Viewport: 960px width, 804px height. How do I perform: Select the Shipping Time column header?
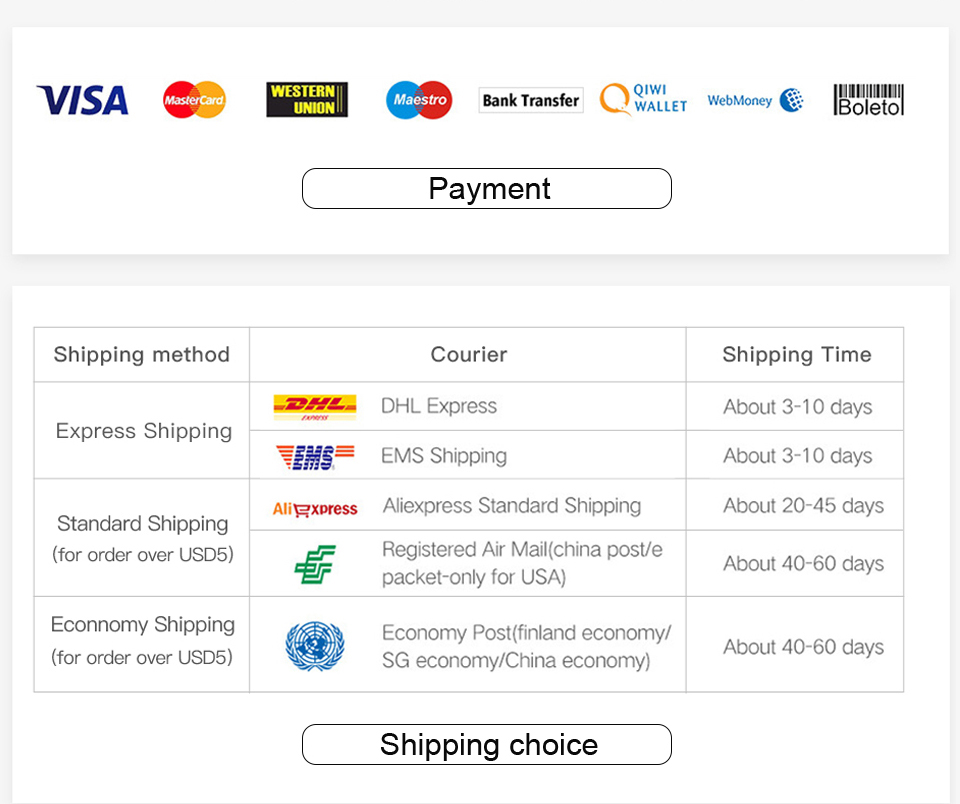click(x=795, y=355)
